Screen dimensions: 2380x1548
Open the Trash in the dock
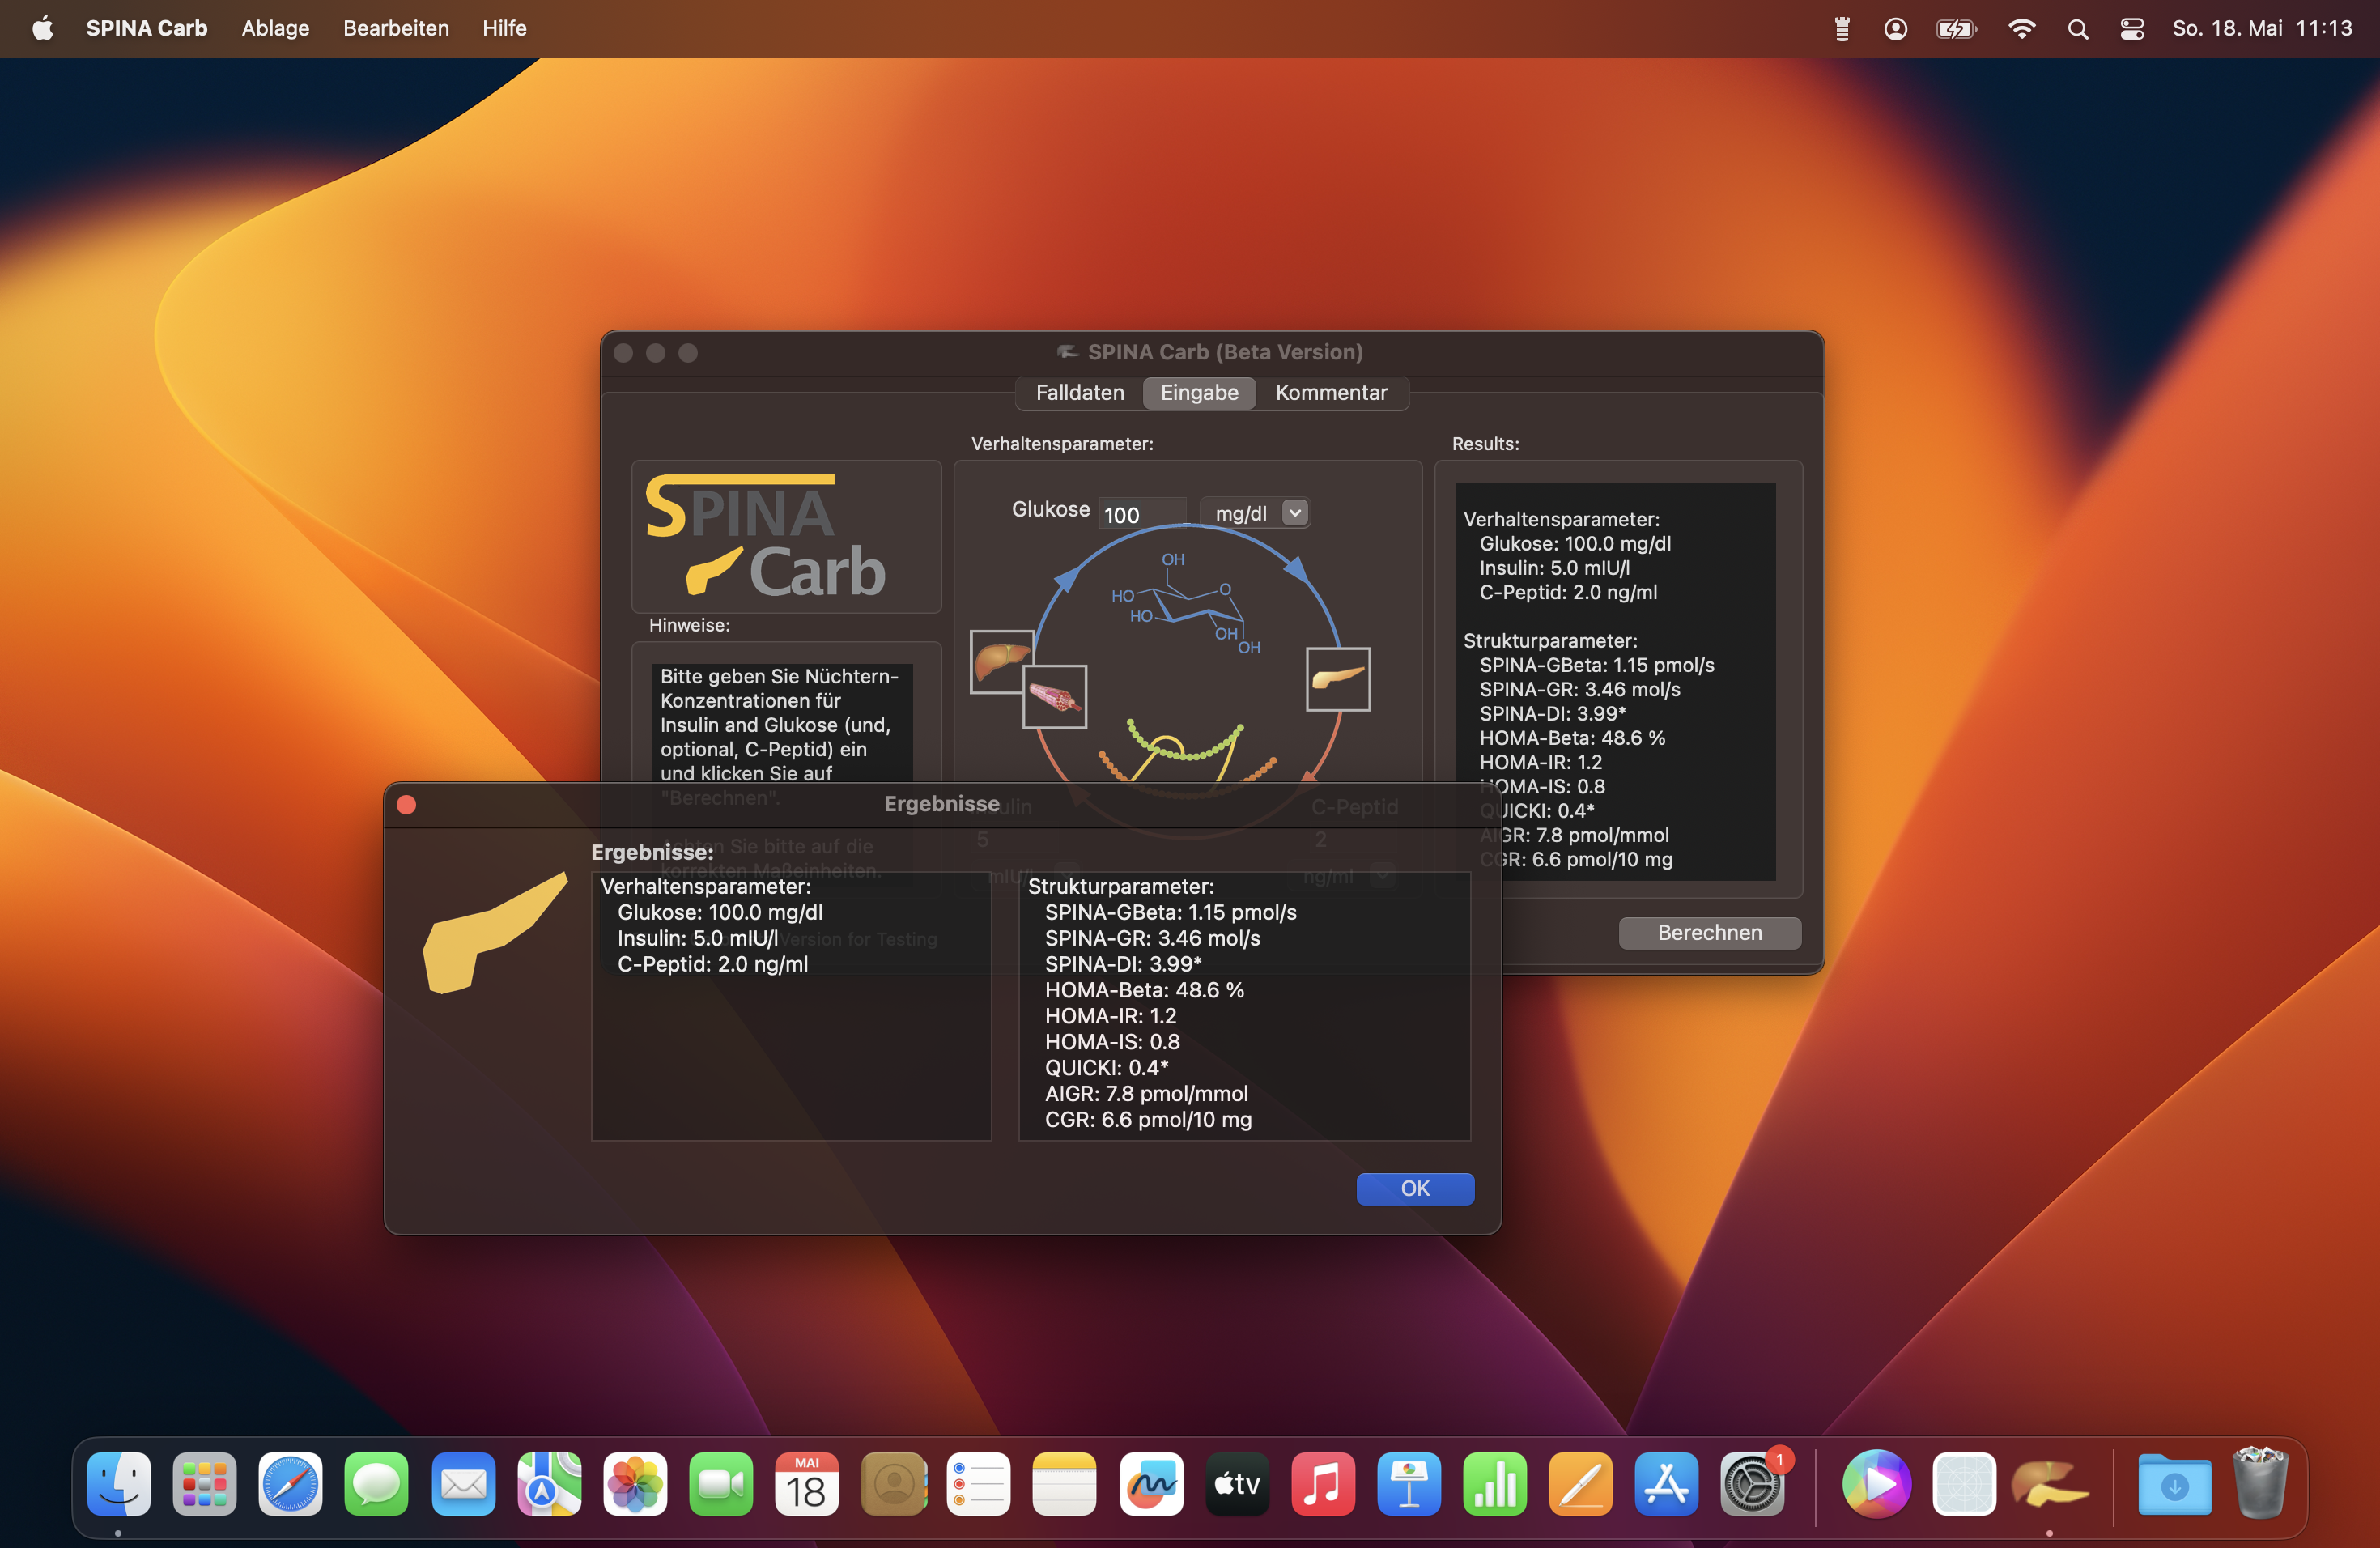tap(2260, 1484)
